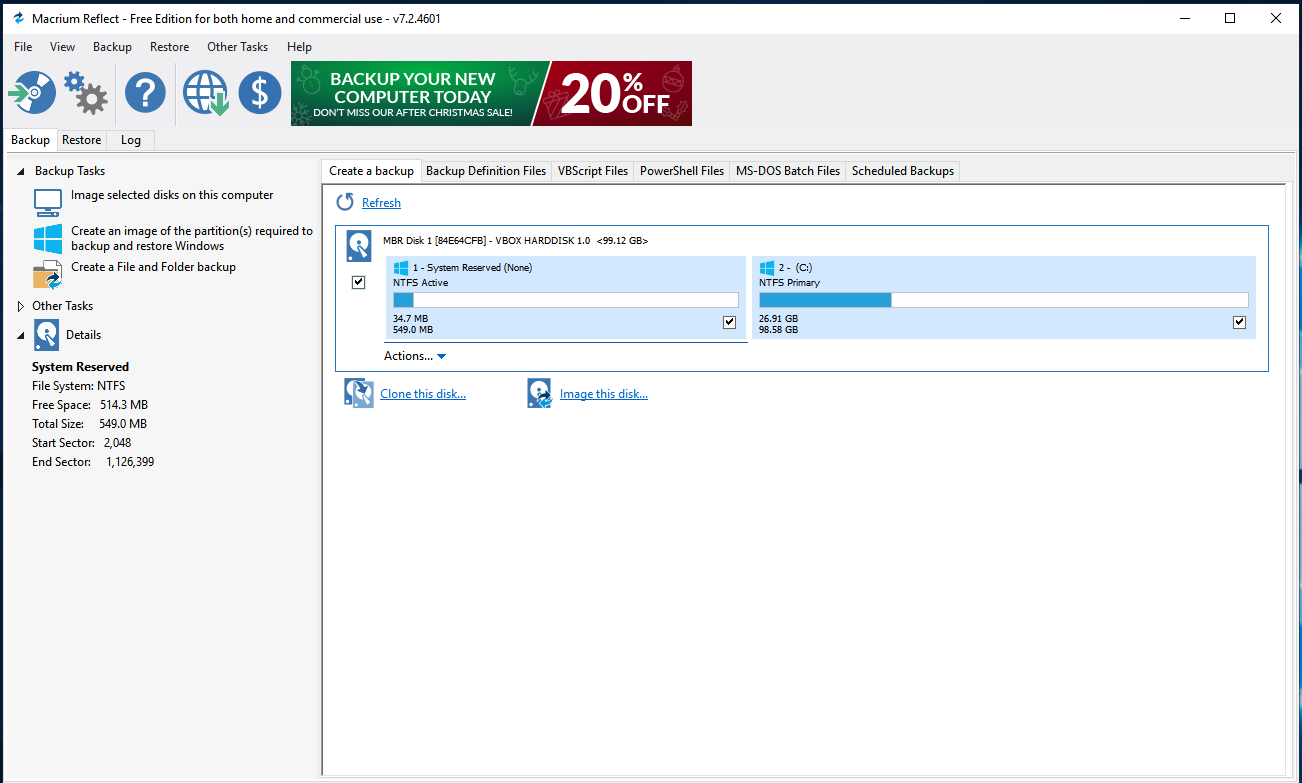Click the End Sector 1,126,399 value

(x=130, y=462)
